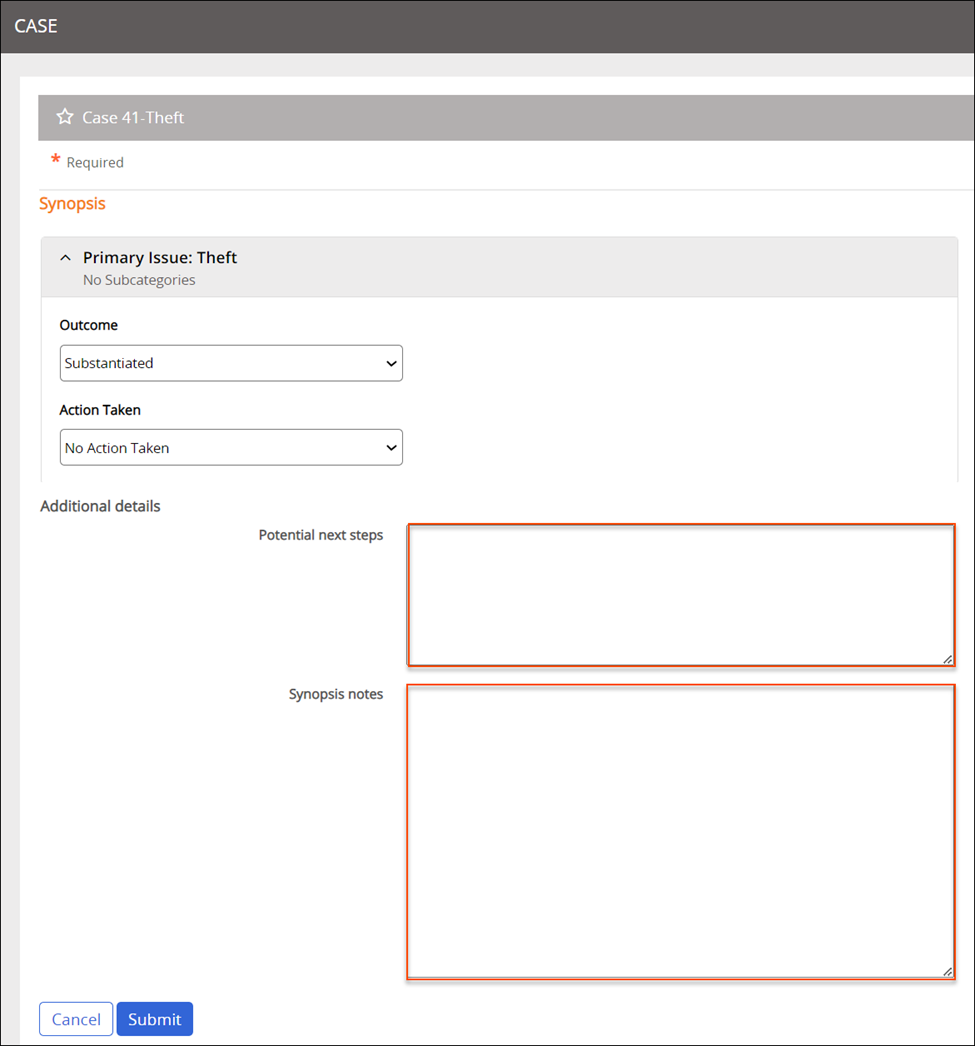Open the Action Taken dropdown
The height and width of the screenshot is (1046, 975).
231,448
